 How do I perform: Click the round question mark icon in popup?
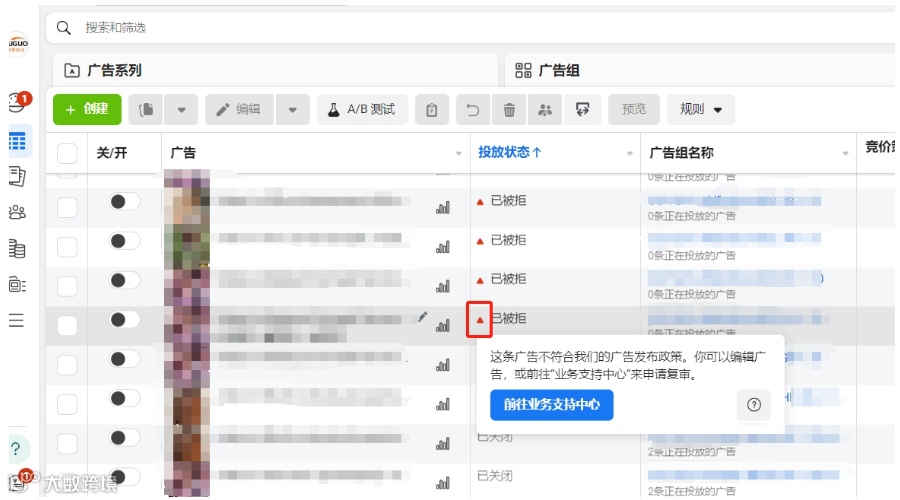(x=754, y=405)
